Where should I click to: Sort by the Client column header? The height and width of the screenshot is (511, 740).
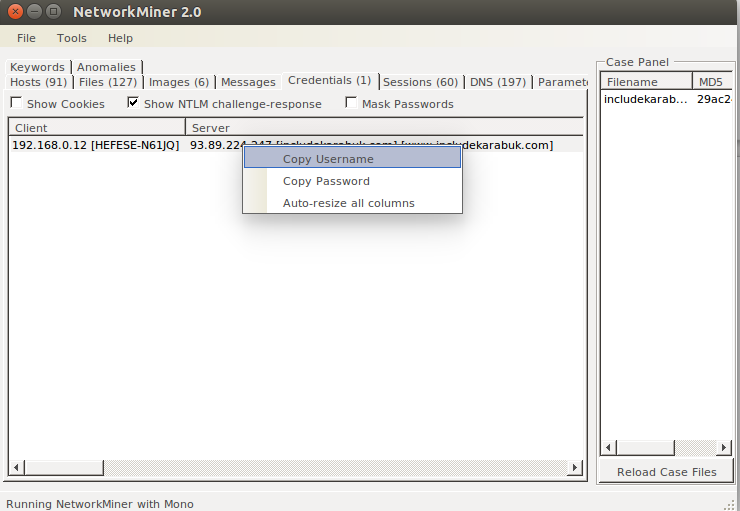click(x=97, y=128)
